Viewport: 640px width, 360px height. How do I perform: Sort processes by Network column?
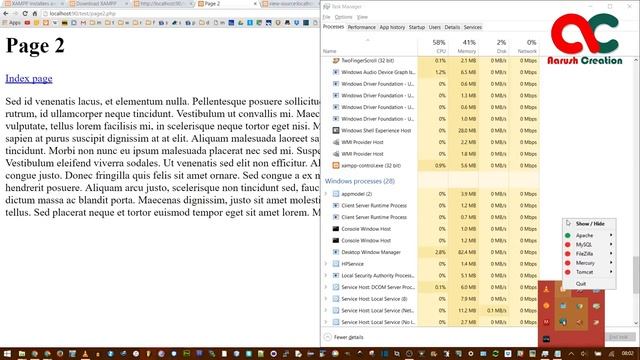coord(524,47)
